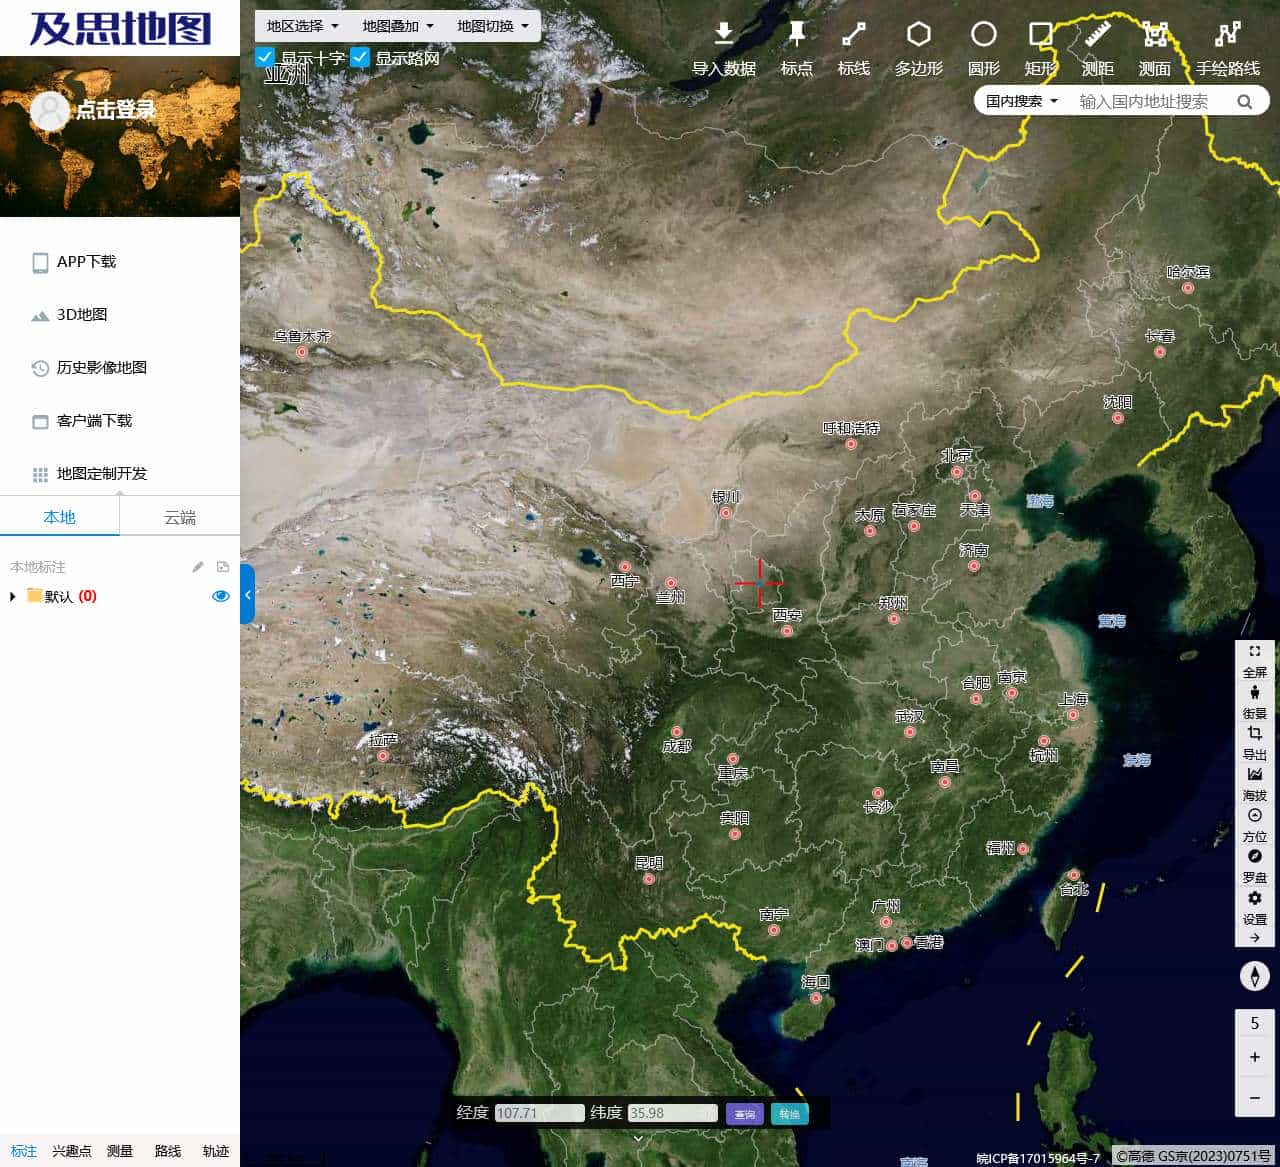Viewport: 1280px width, 1167px height.
Task: Select the 矩形 rectangle tool
Action: 1040,47
